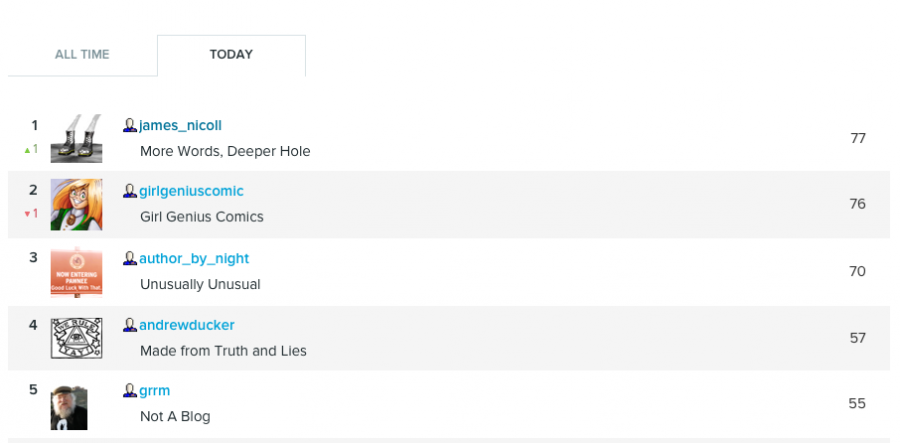Open grrm's photo avatar
This screenshot has height=443, width=900.
point(69,408)
